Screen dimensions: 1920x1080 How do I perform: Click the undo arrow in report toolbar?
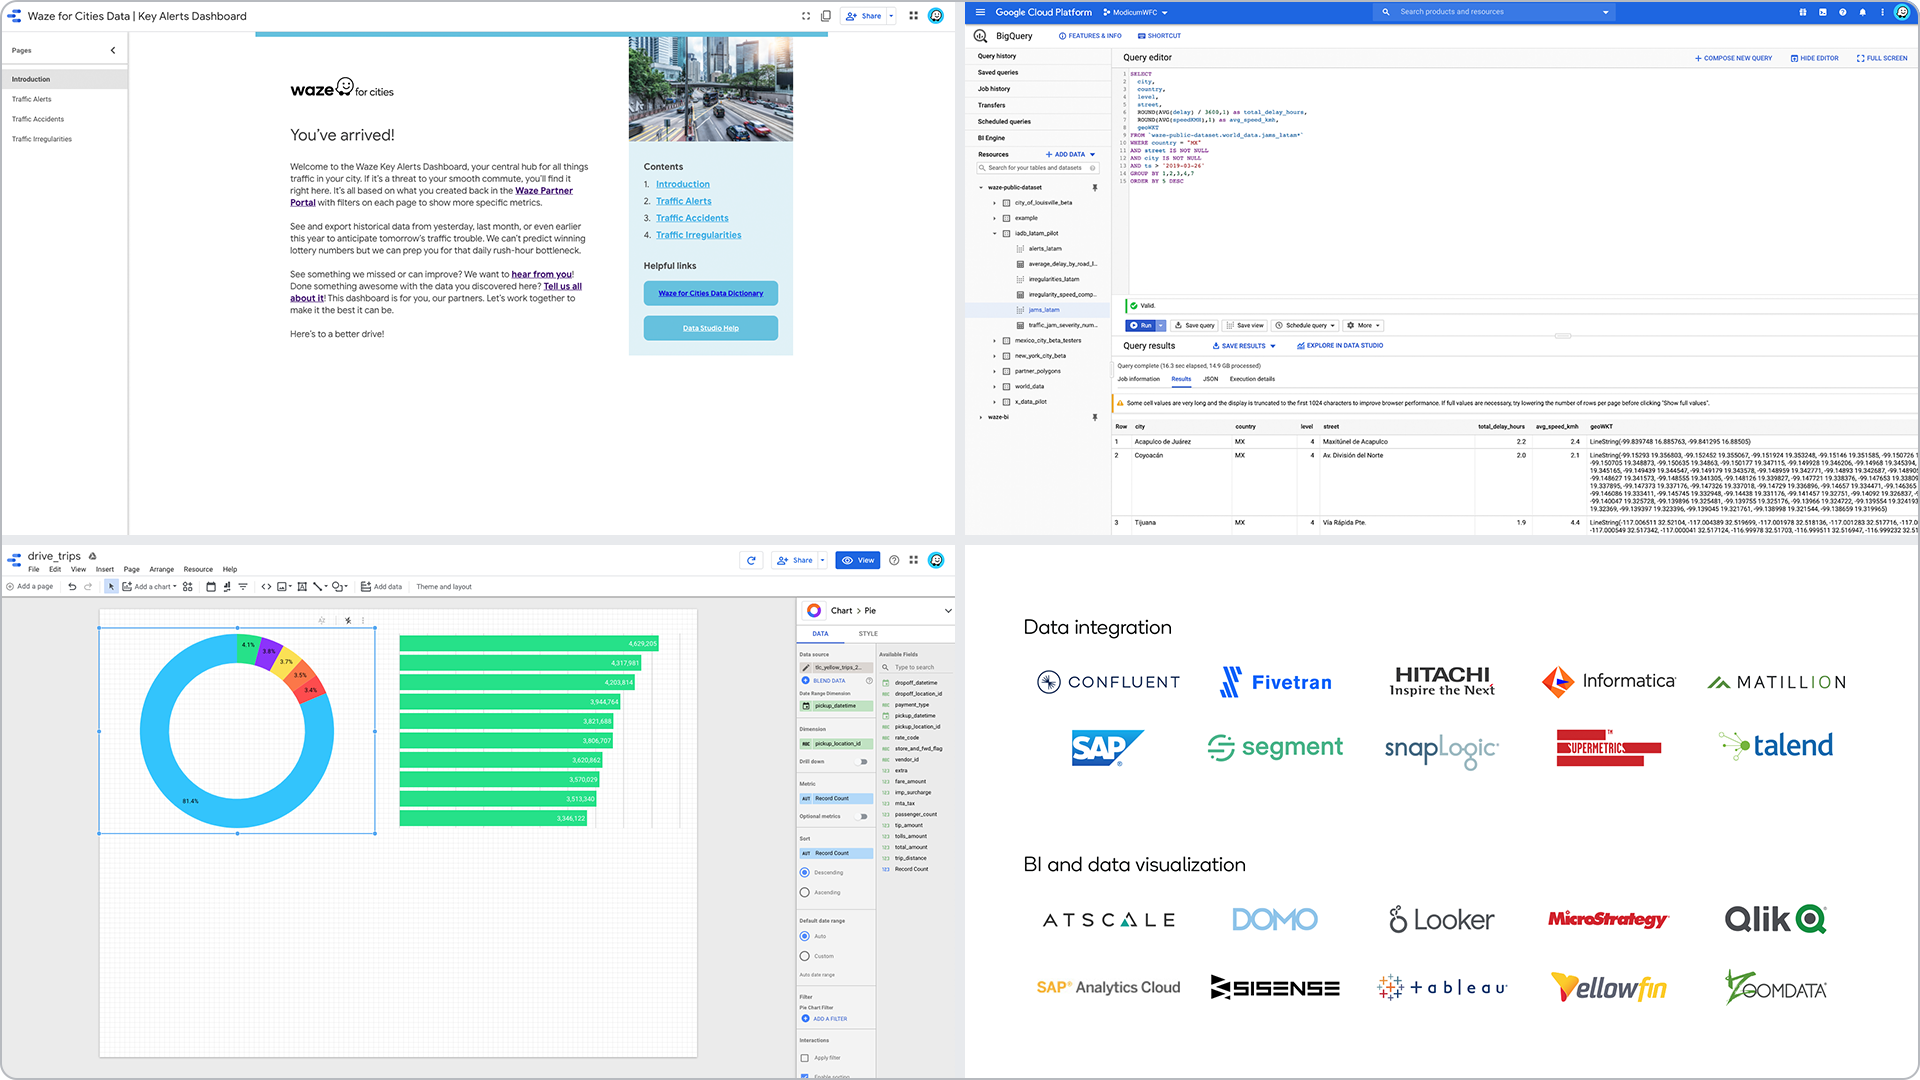pyautogui.click(x=72, y=587)
